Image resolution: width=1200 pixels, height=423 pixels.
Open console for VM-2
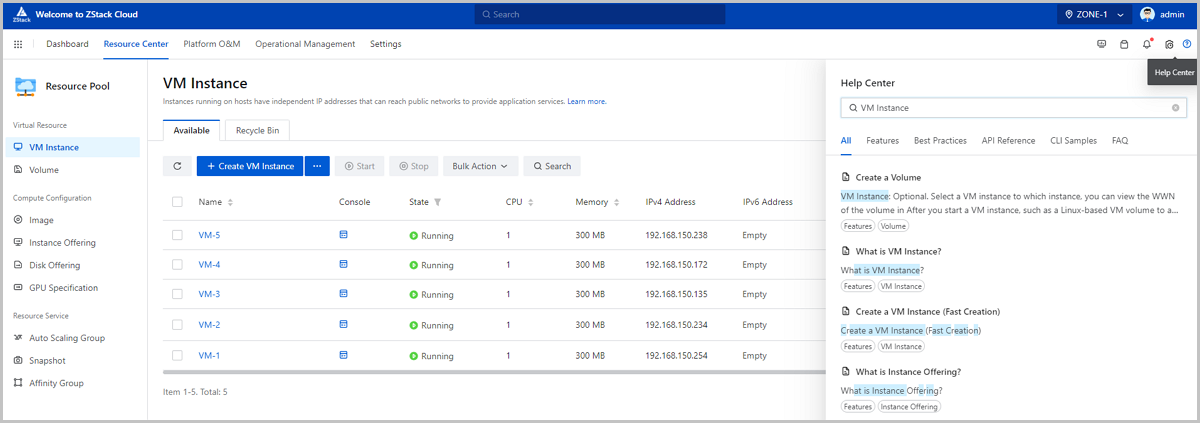tap(344, 324)
